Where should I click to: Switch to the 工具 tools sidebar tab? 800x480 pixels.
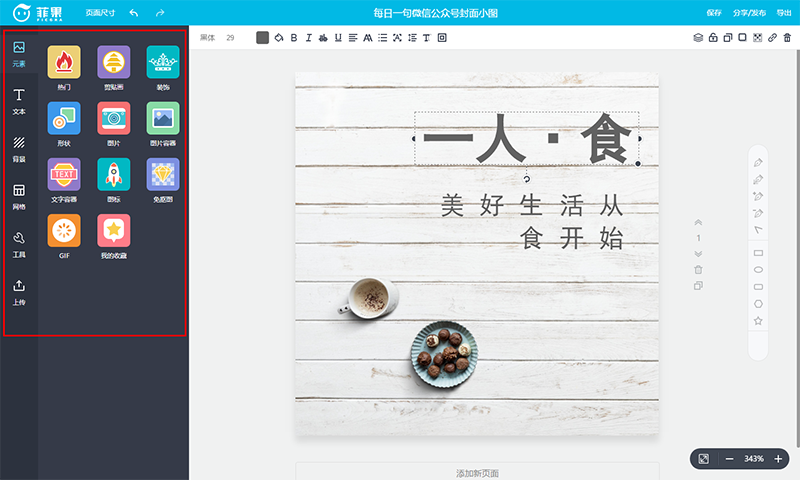pos(19,245)
